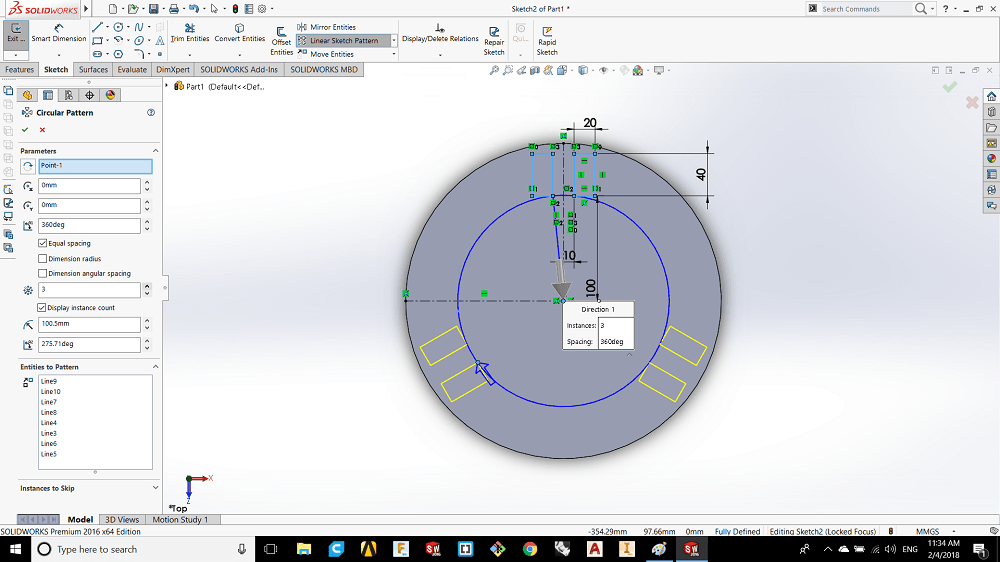Activate Convert Entities tool

click(x=239, y=33)
